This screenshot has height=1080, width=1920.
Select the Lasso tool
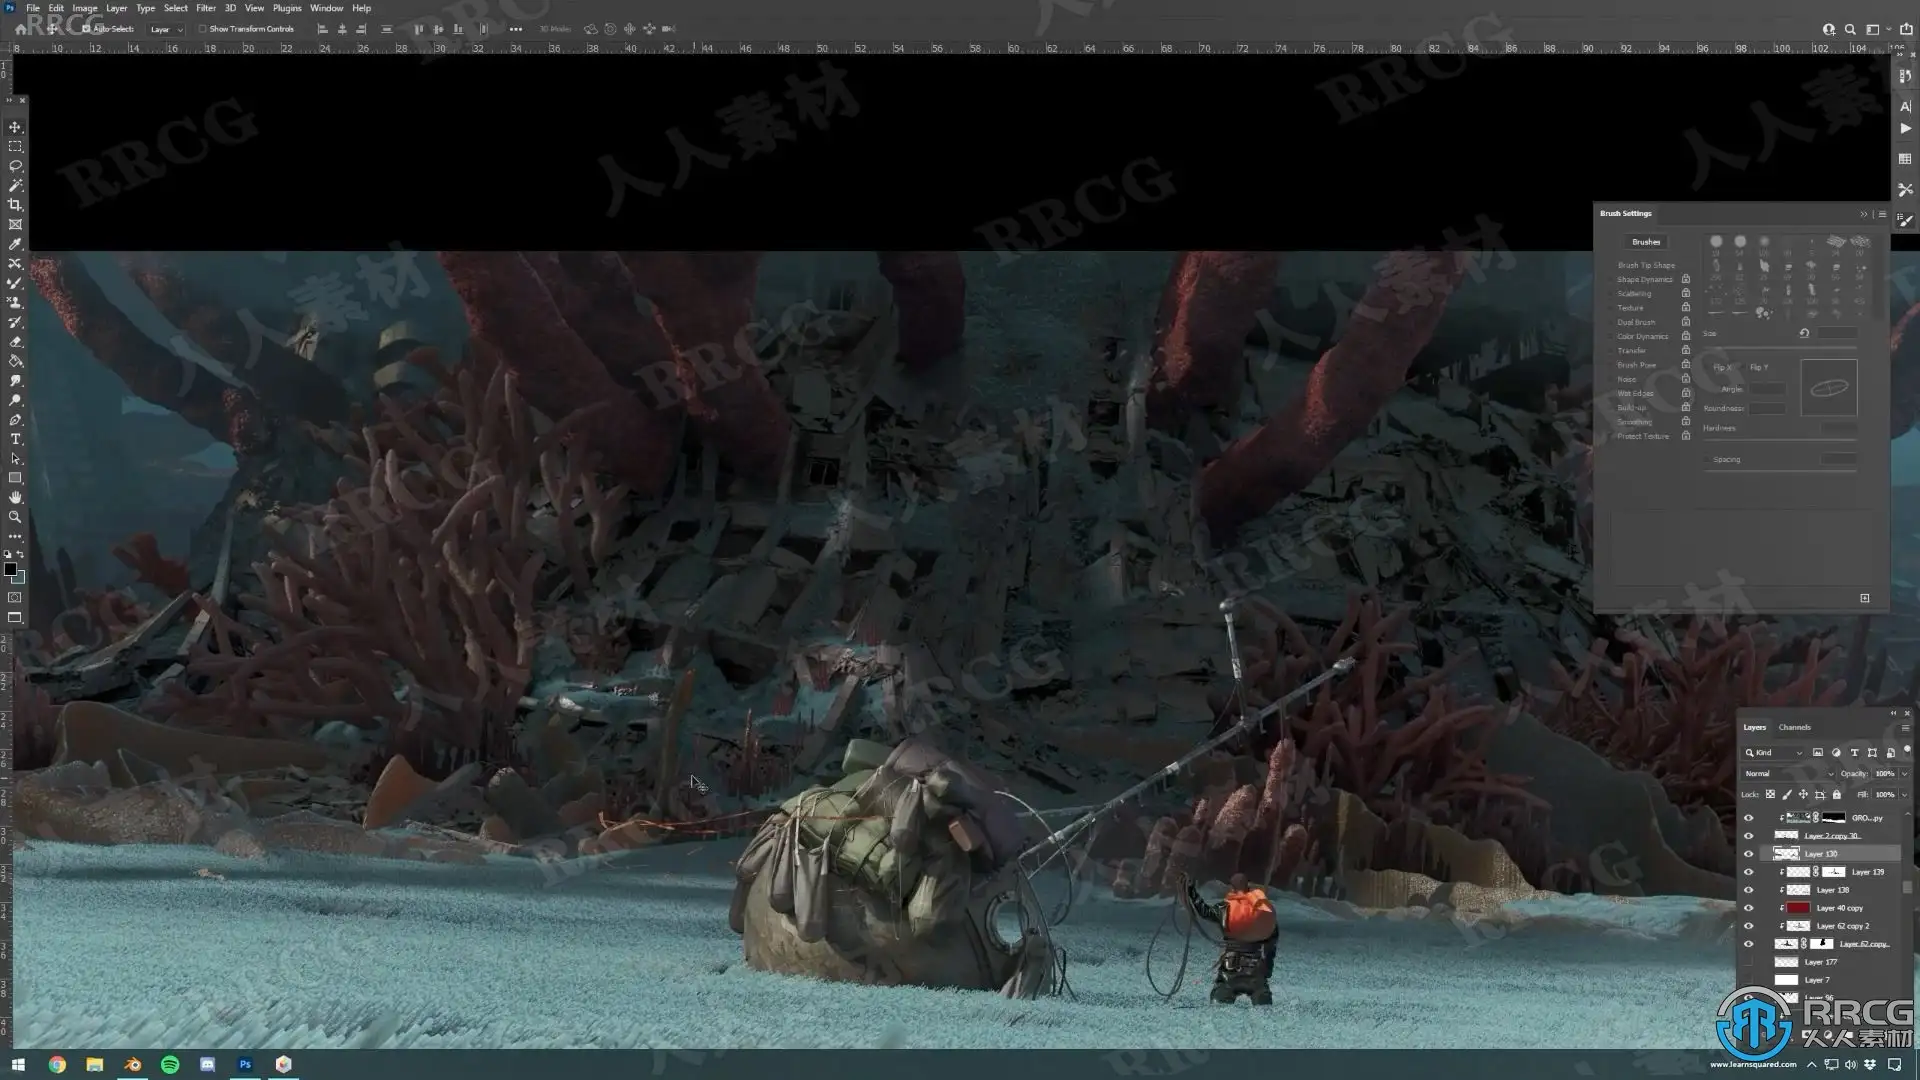(x=15, y=166)
